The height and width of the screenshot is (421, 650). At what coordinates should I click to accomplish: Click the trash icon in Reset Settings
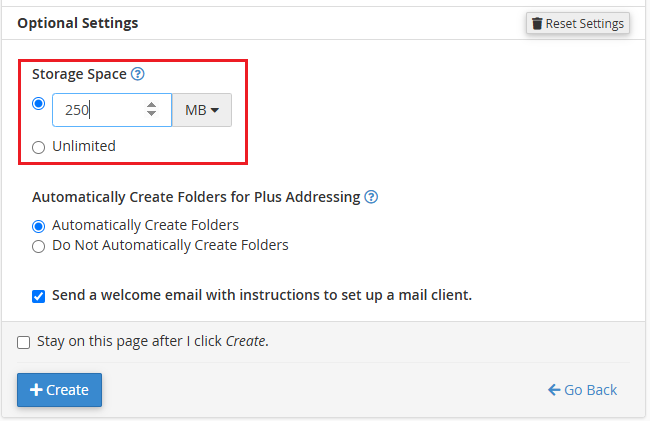coord(537,23)
